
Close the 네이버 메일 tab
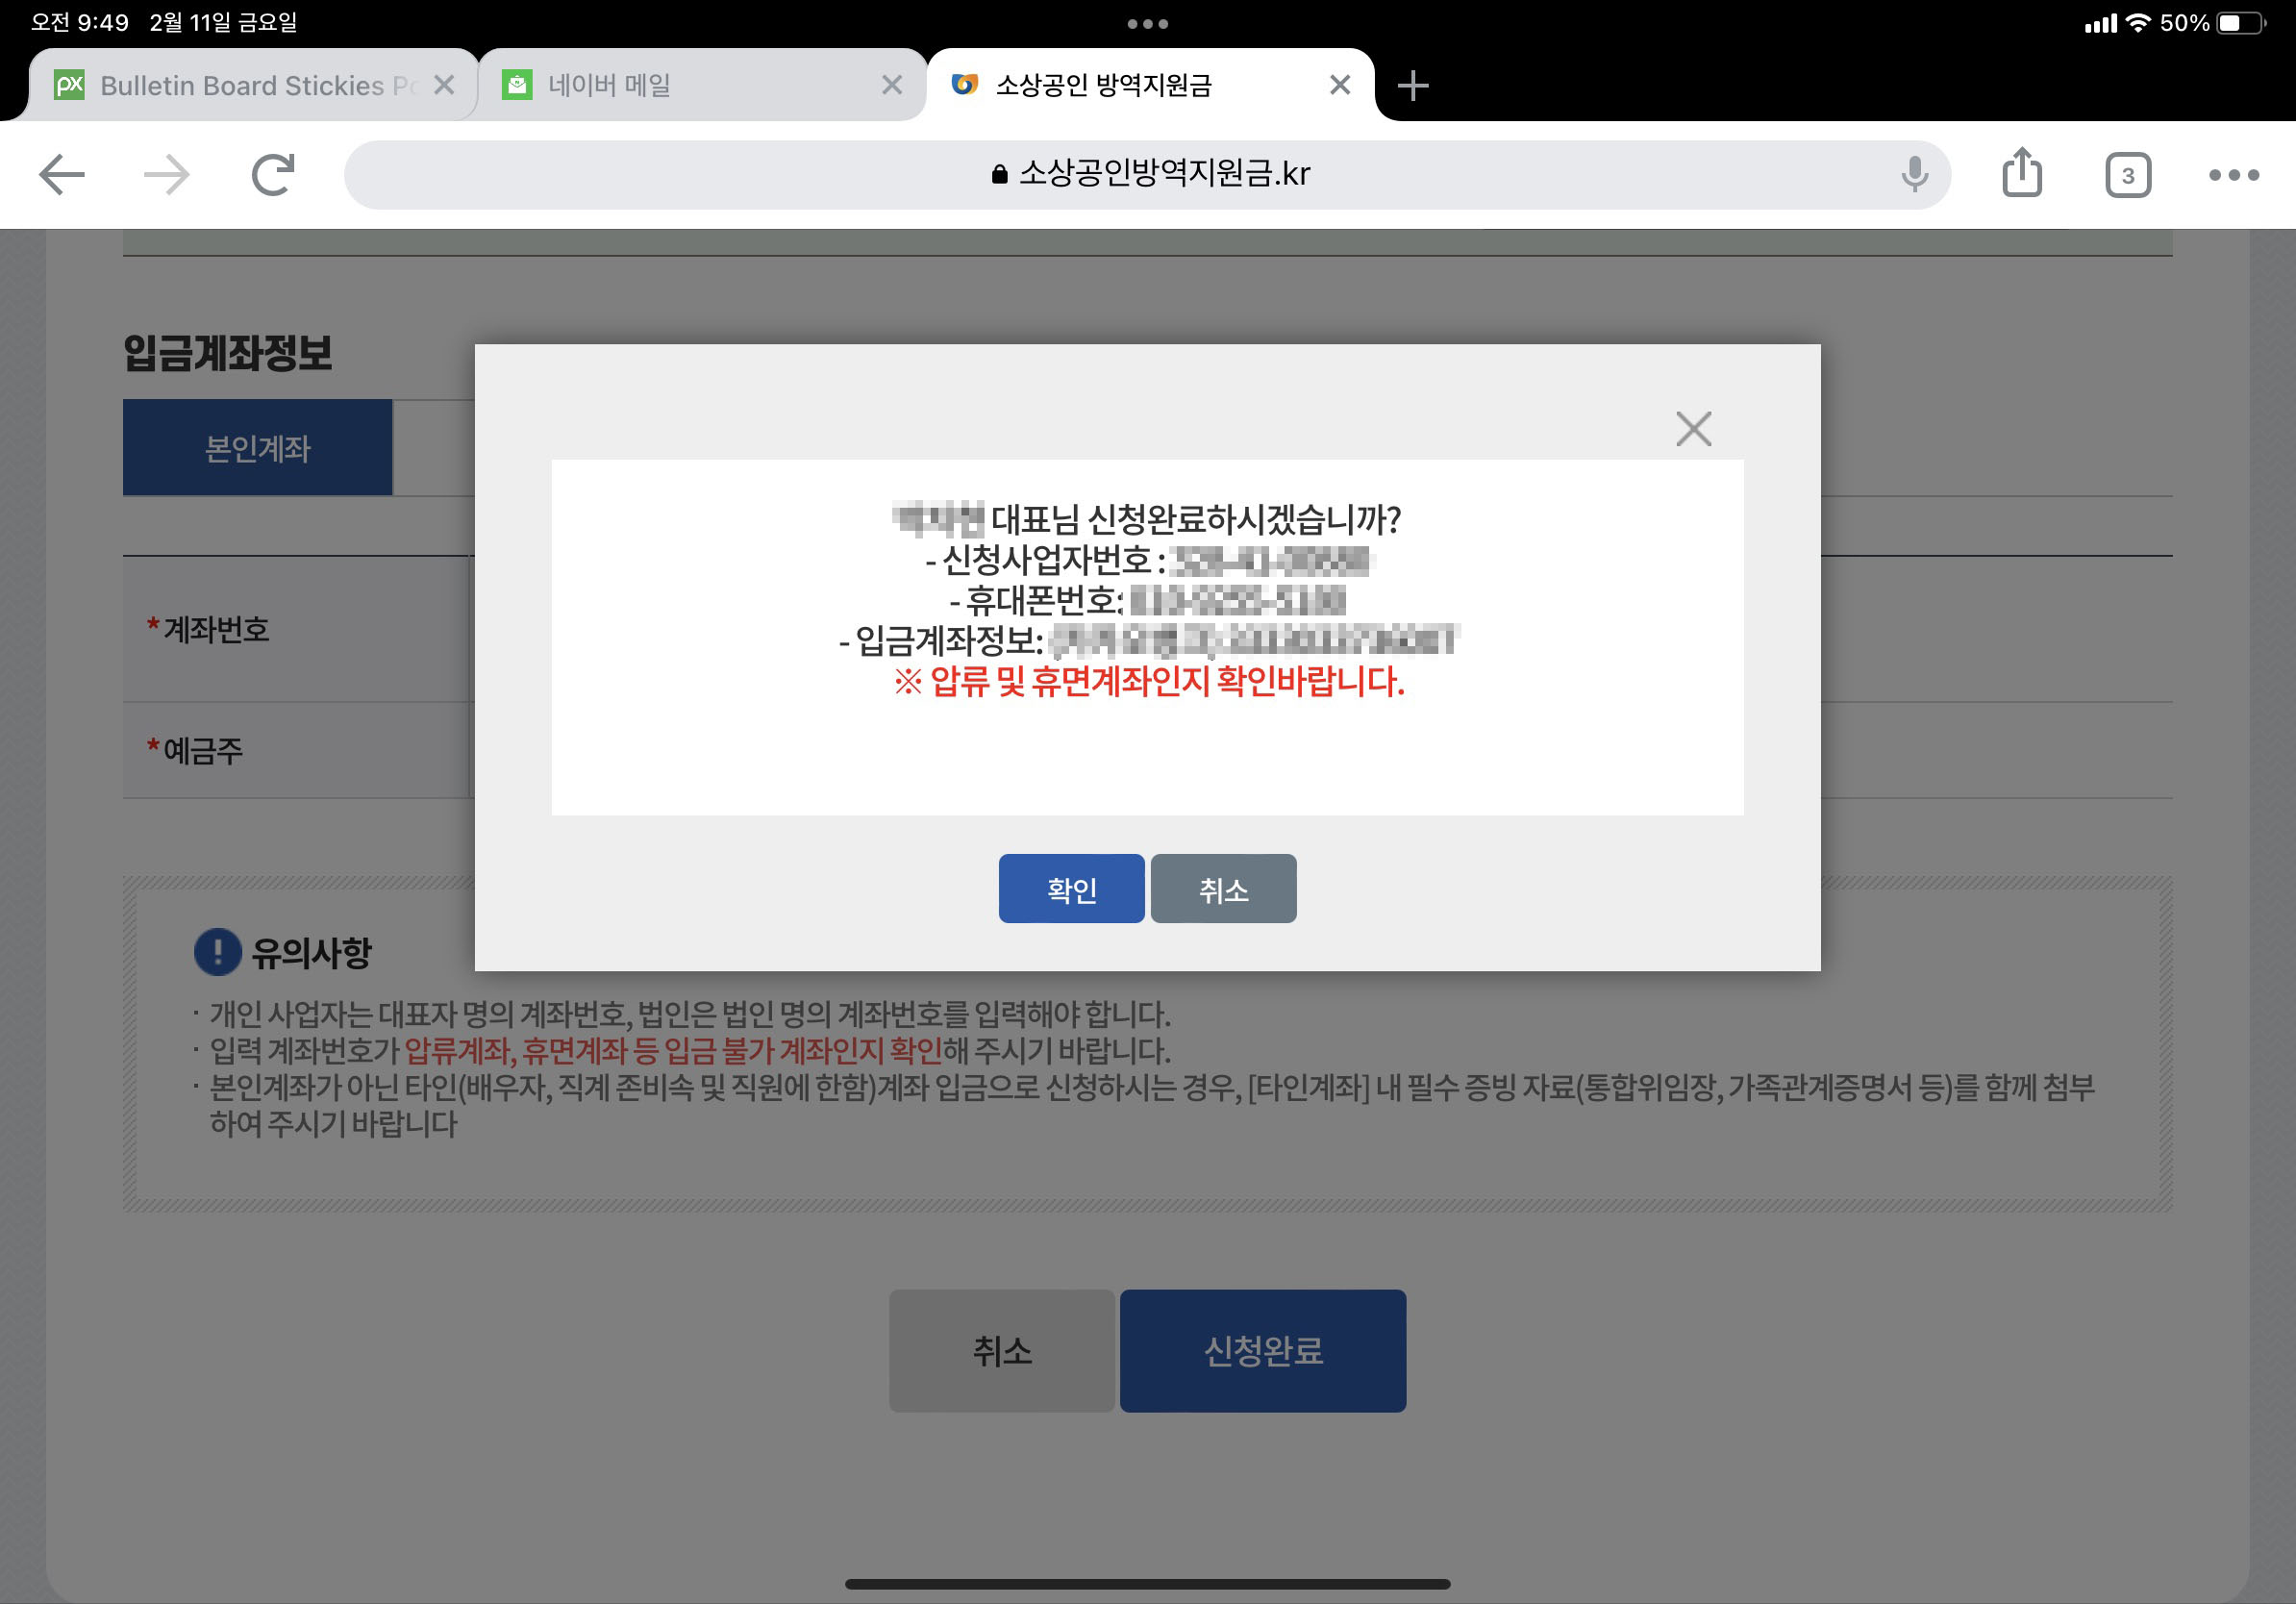pos(891,86)
